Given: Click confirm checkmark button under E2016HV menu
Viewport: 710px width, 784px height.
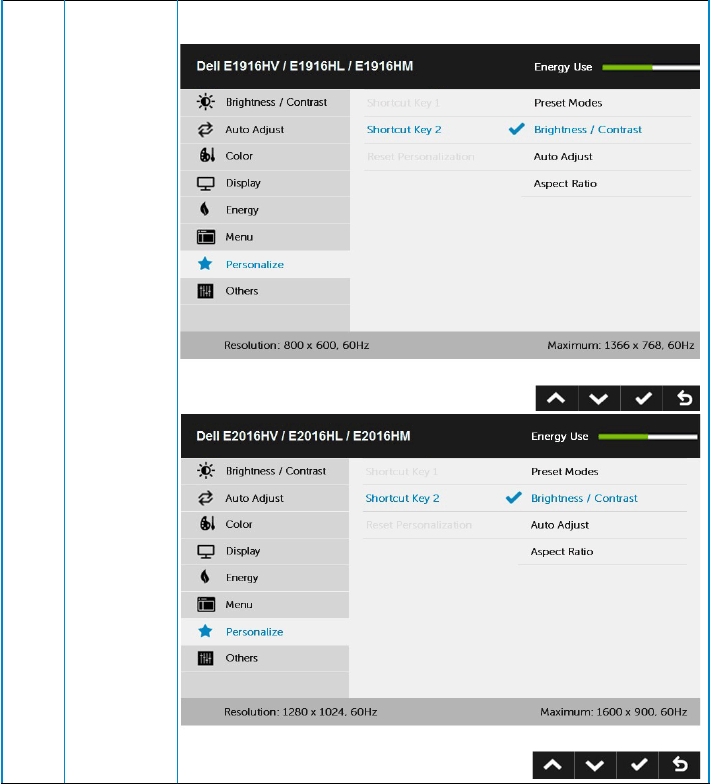Looking at the screenshot, I should [638, 765].
